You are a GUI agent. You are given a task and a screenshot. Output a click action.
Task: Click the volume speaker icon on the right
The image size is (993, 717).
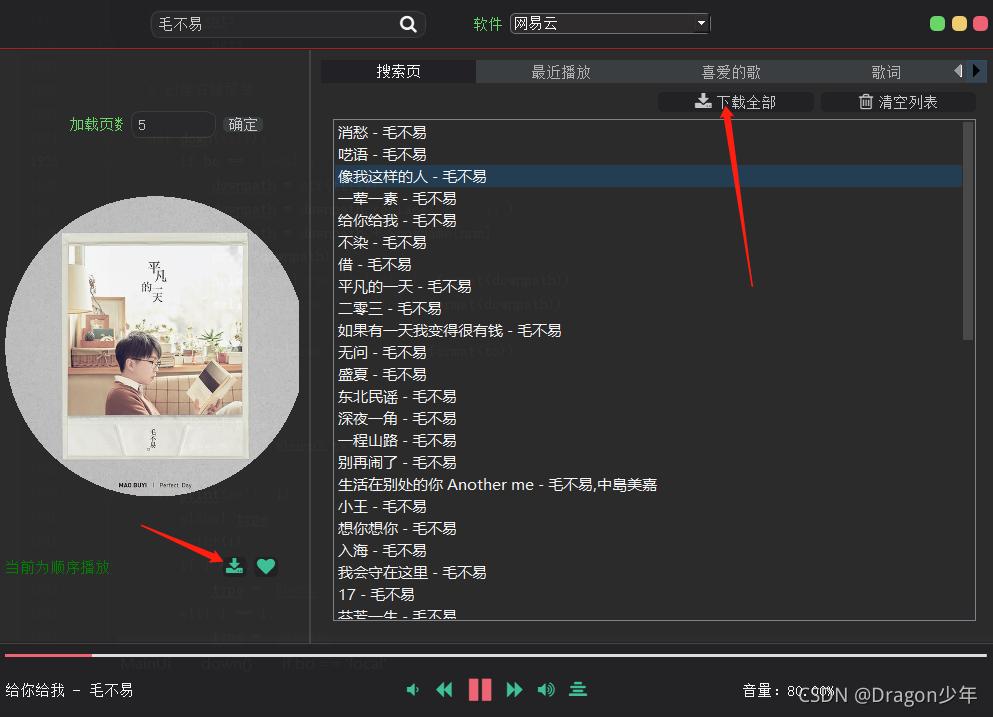tap(546, 689)
